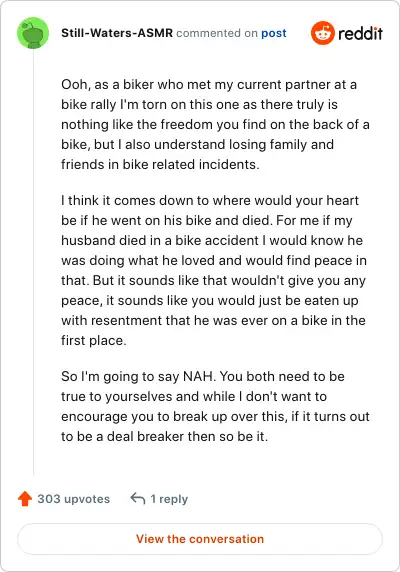Click the 'View the conversation' button
400x572 pixels.
(200, 539)
